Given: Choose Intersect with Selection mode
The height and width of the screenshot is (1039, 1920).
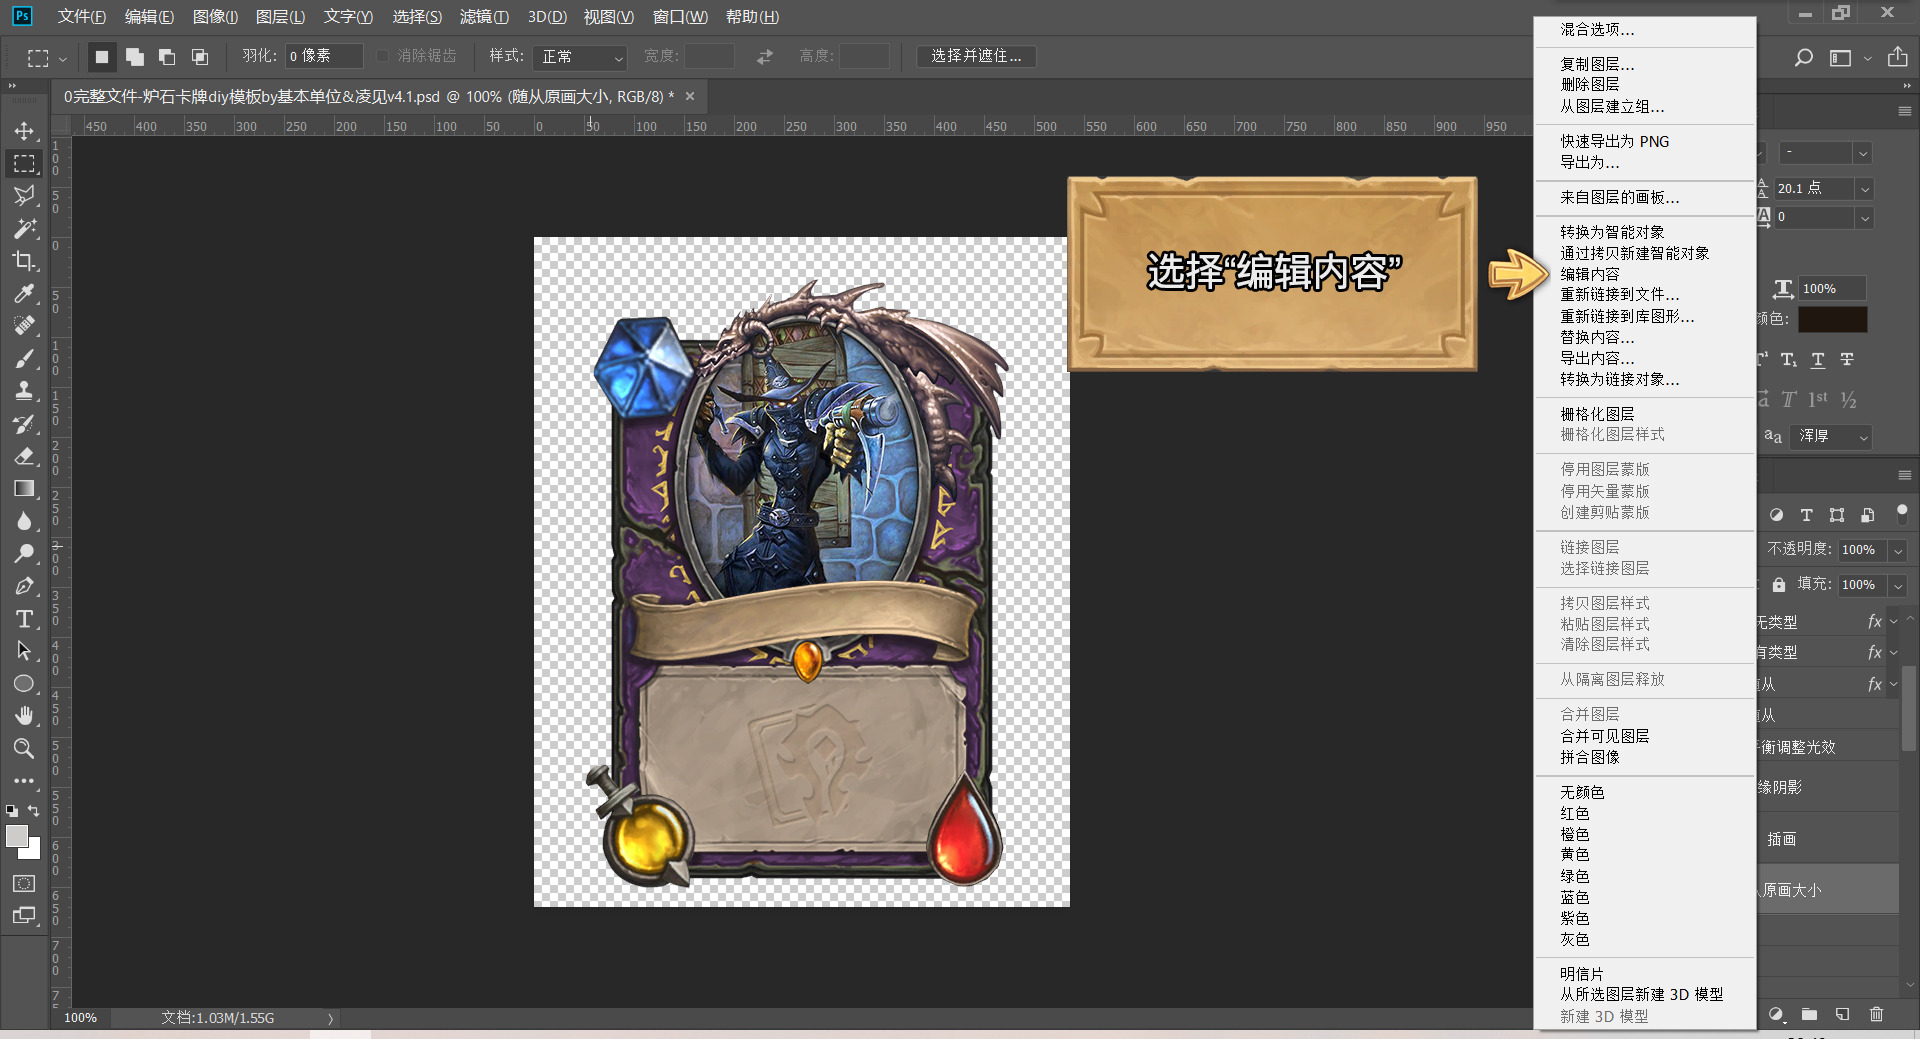Looking at the screenshot, I should click(x=200, y=57).
